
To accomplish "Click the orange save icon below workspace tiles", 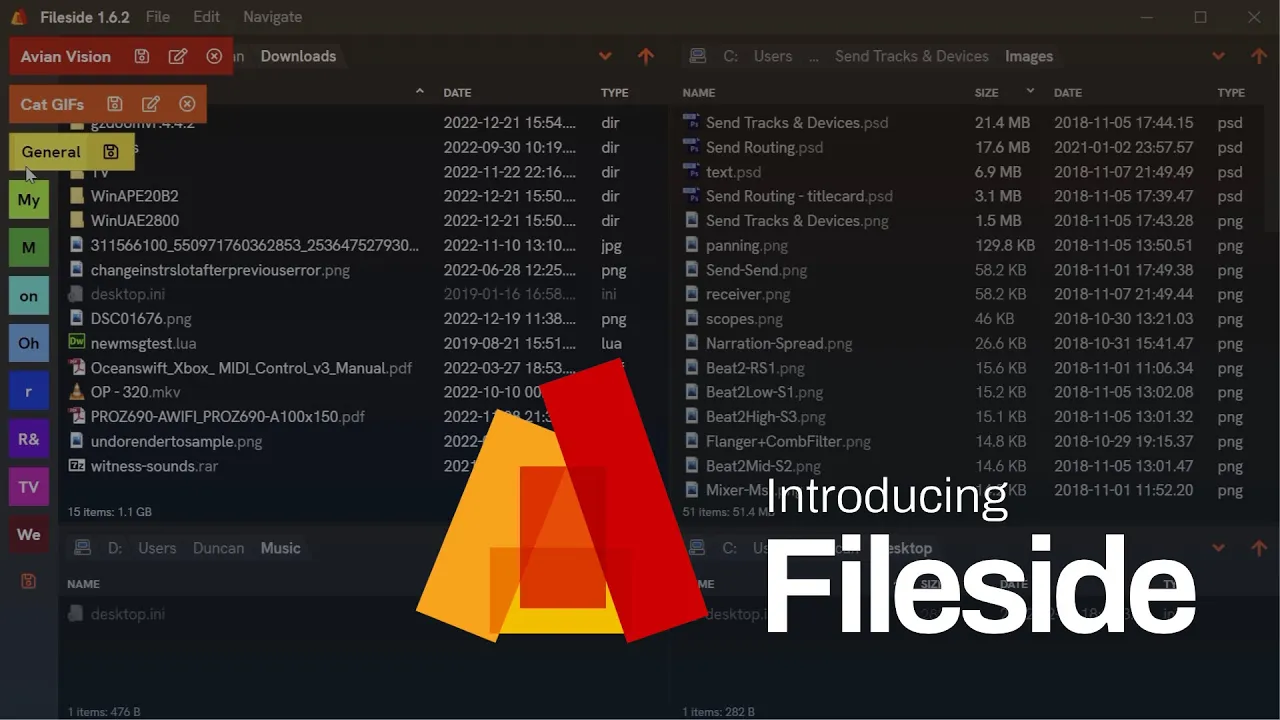I will (x=28, y=581).
